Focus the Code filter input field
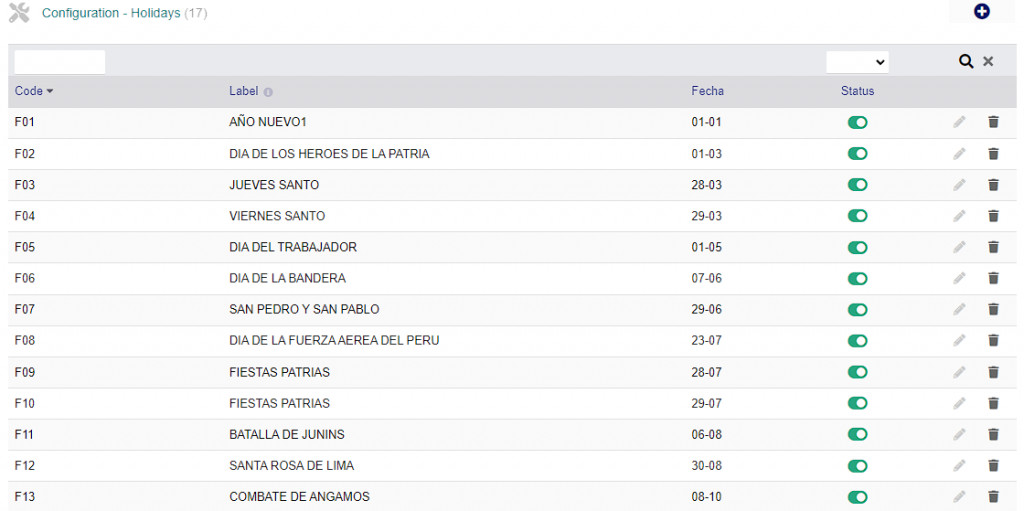Screen dimensions: 1024x511 [x=59, y=62]
